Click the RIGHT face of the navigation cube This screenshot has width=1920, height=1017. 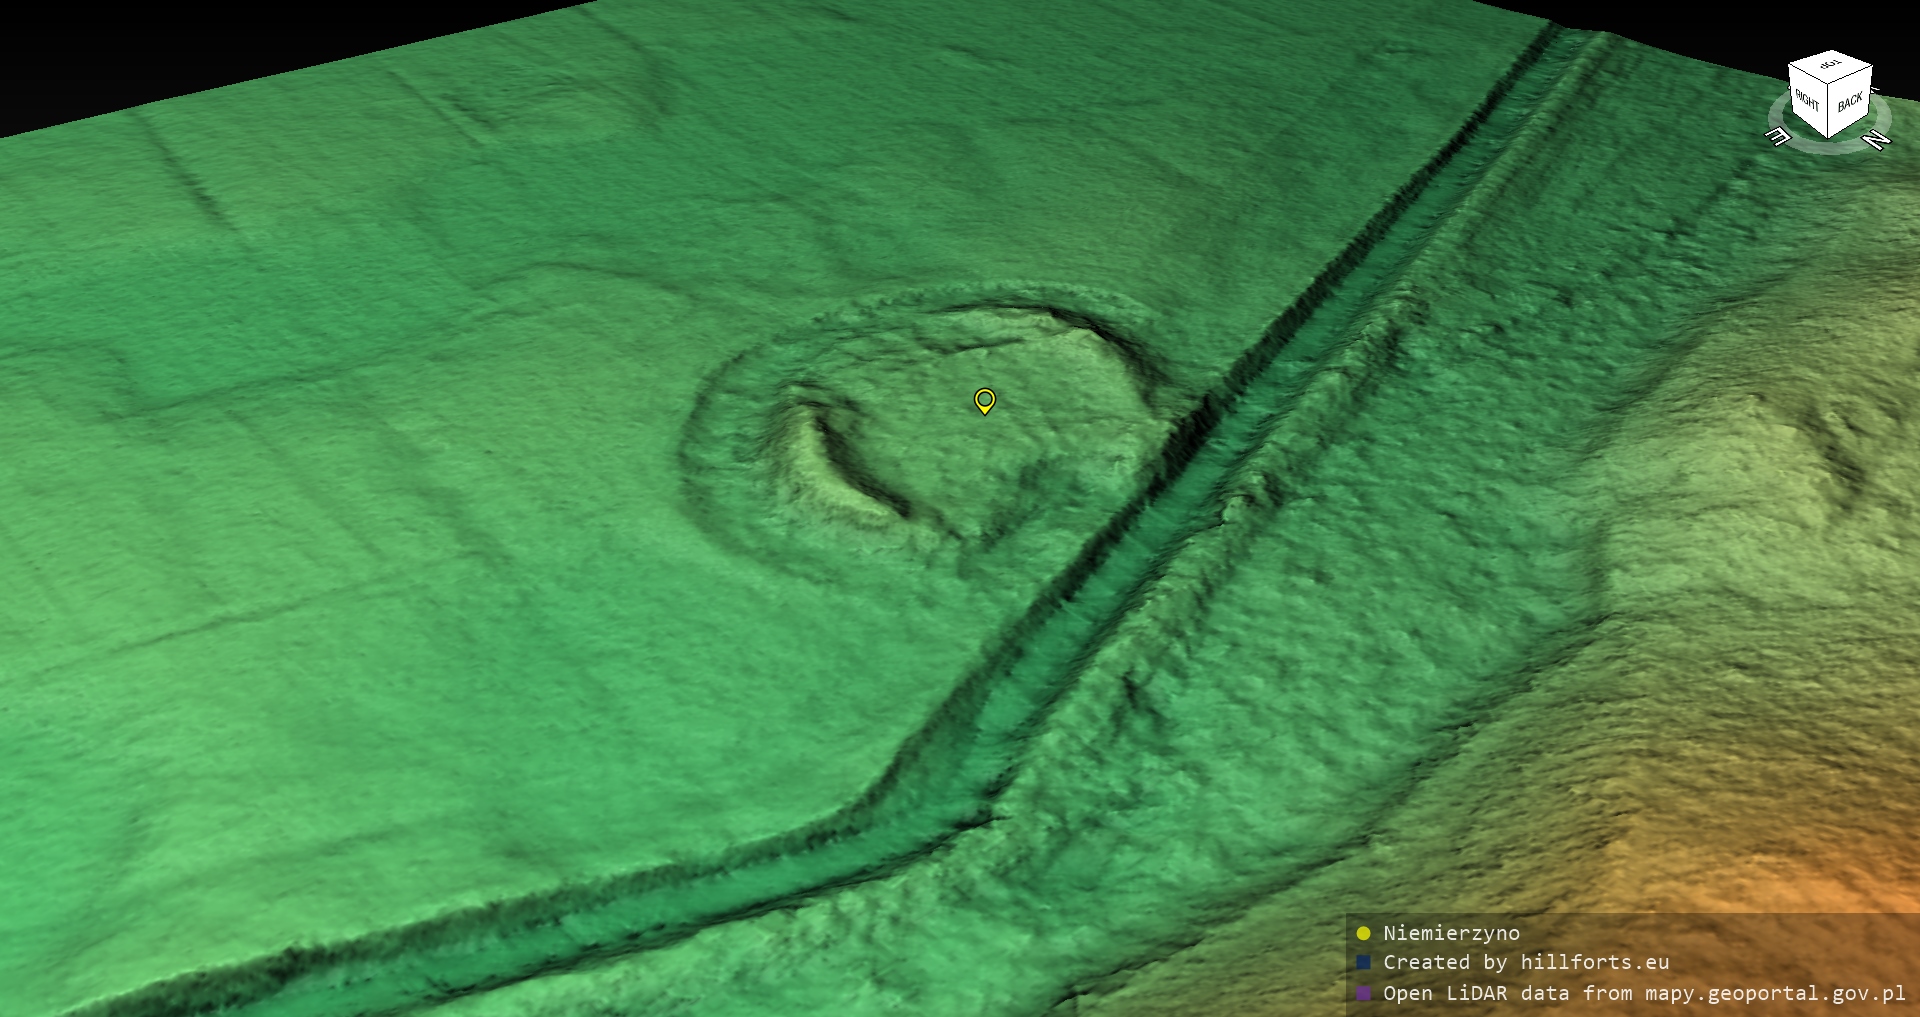click(1807, 100)
